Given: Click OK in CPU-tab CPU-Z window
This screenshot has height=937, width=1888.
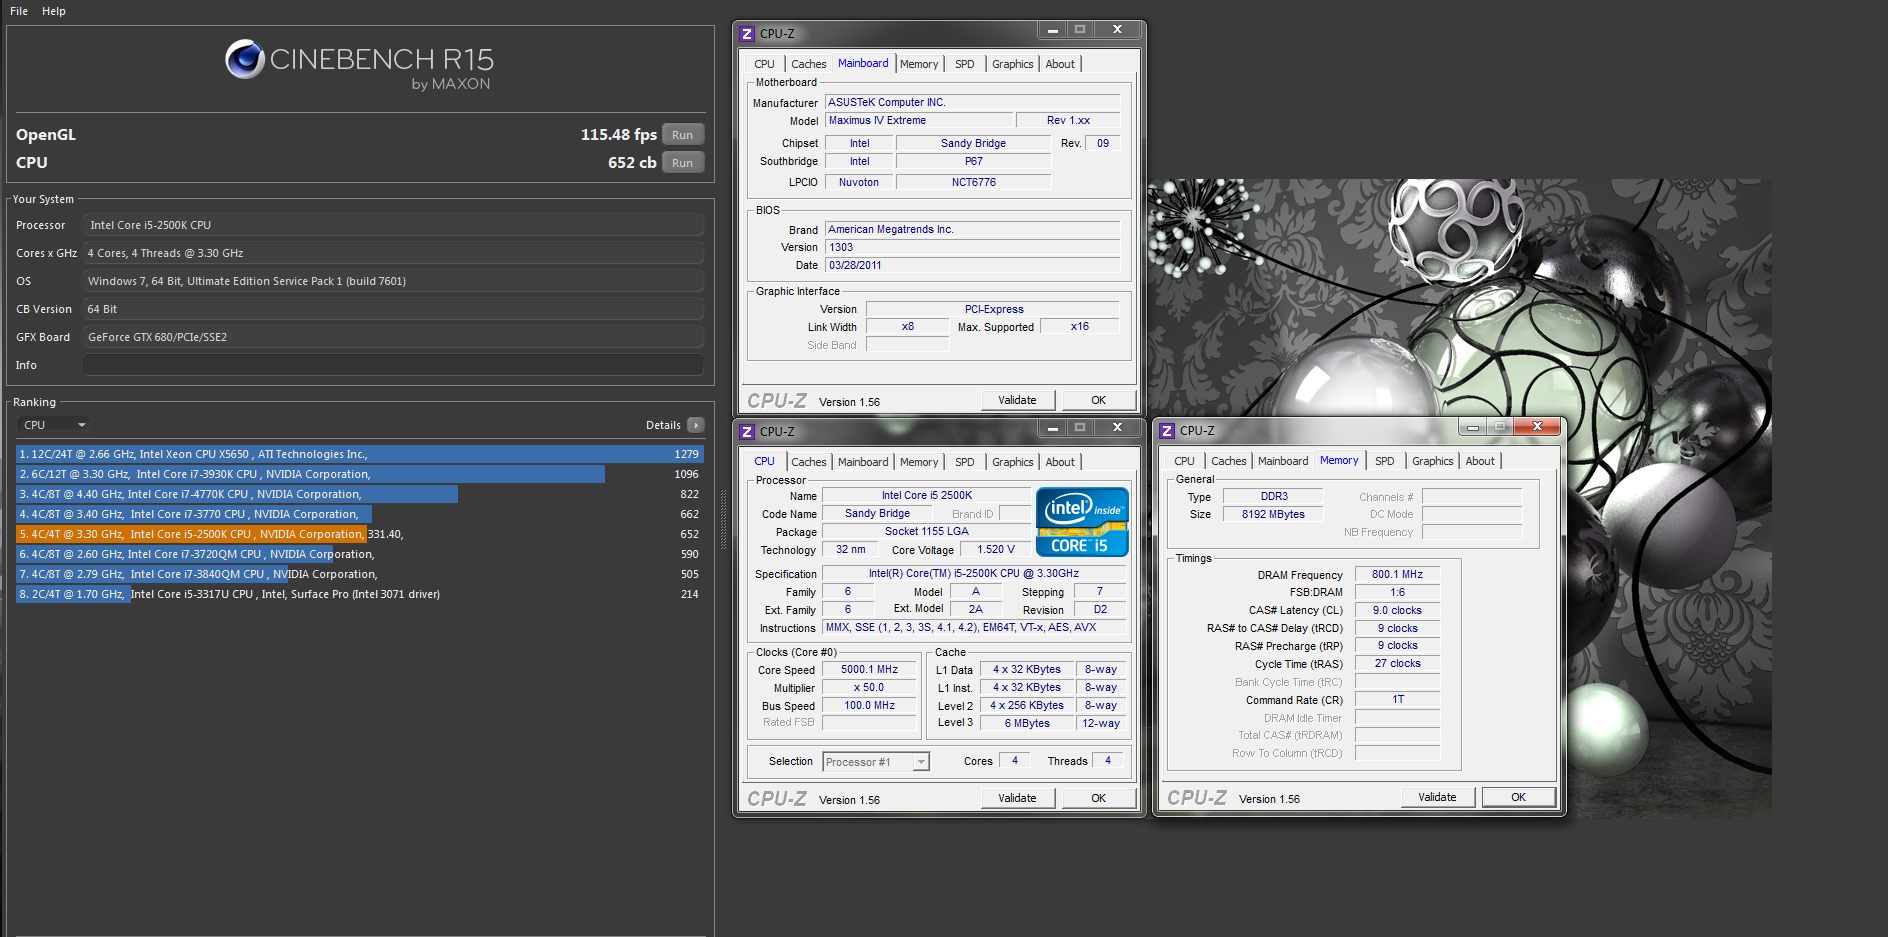Looking at the screenshot, I should 1098,798.
